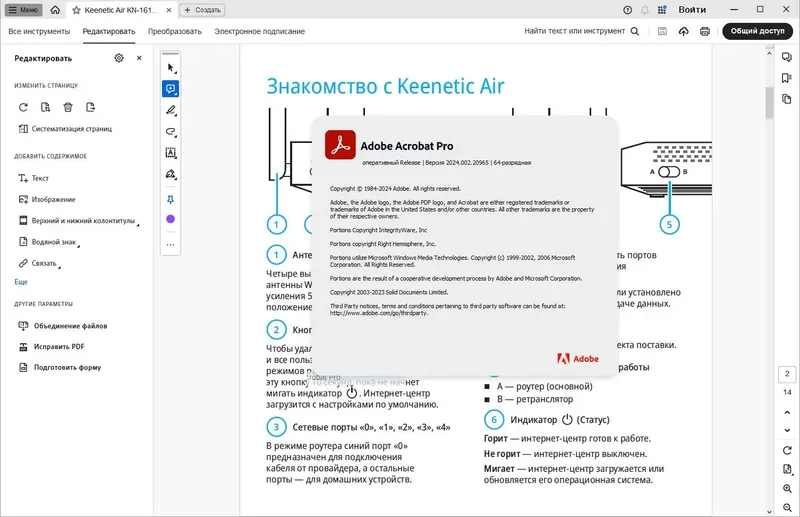Image resolution: width=800 pixels, height=517 pixels.
Task: Star the Keenetic Air document tab
Action: pos(77,10)
